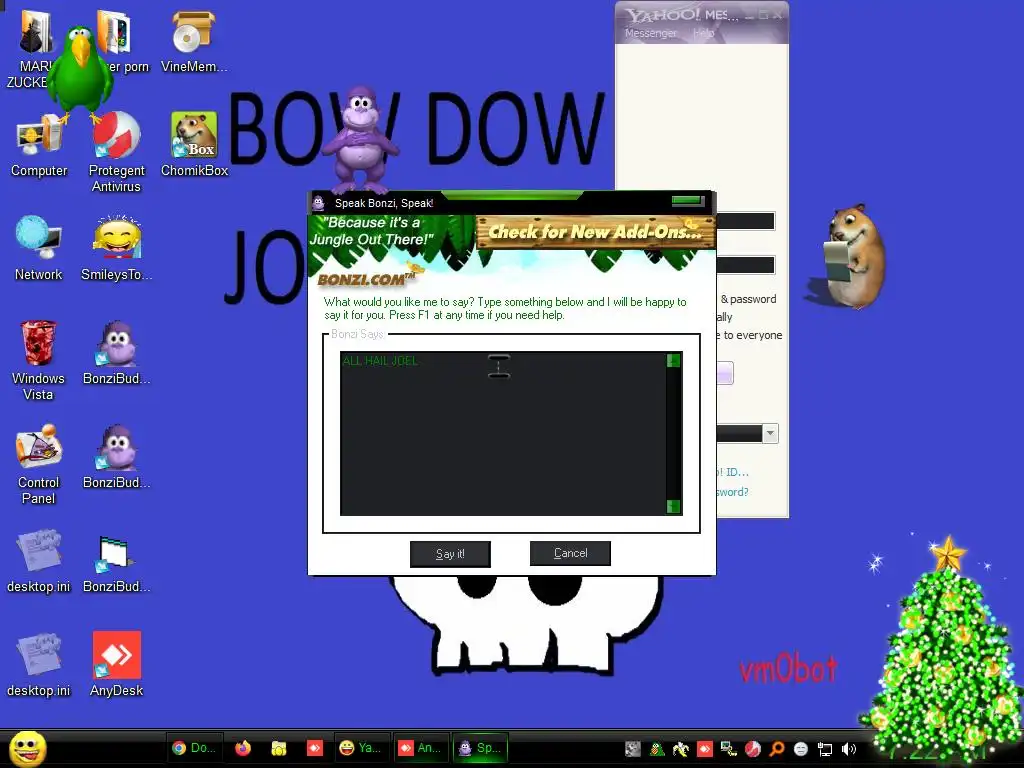This screenshot has width=1024, height=768.
Task: Open the AnyDesk desktop shortcut
Action: (x=116, y=664)
